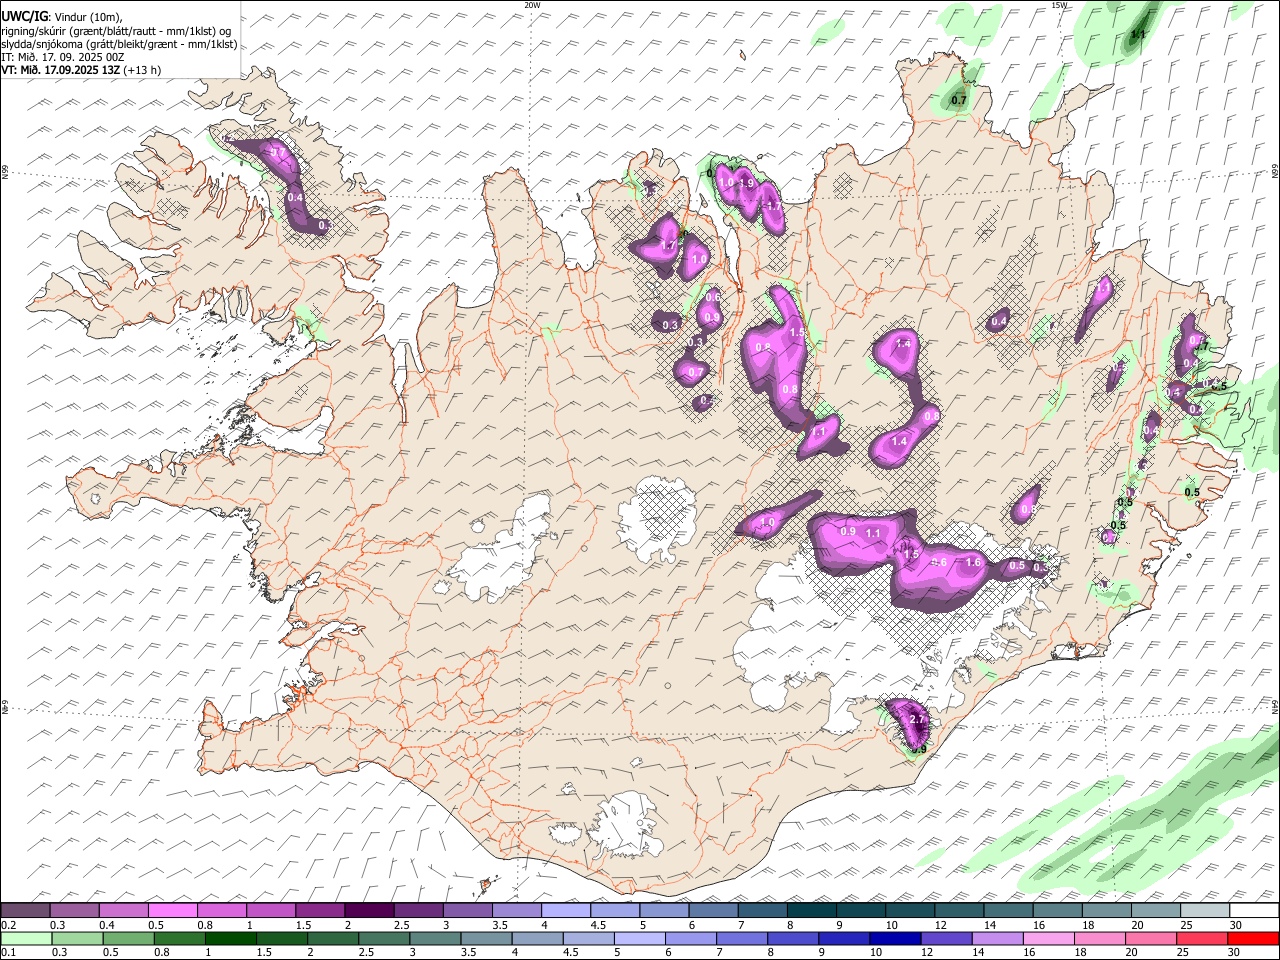This screenshot has width=1280, height=960.
Task: Click the top-row legend swatch between 0.2 and 0.3
Action: click(x=25, y=911)
